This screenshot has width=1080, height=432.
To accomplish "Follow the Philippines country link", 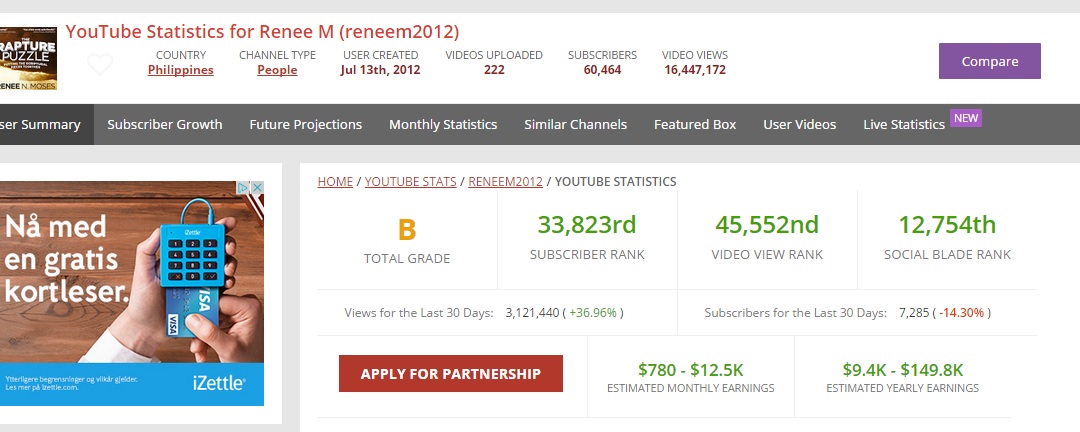I will point(180,70).
